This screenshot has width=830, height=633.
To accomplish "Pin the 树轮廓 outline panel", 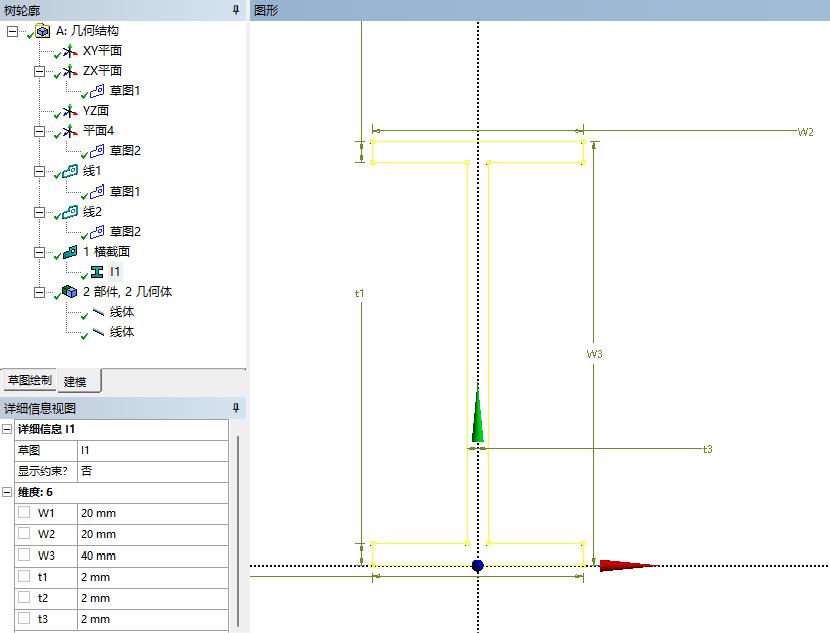I will coord(236,10).
